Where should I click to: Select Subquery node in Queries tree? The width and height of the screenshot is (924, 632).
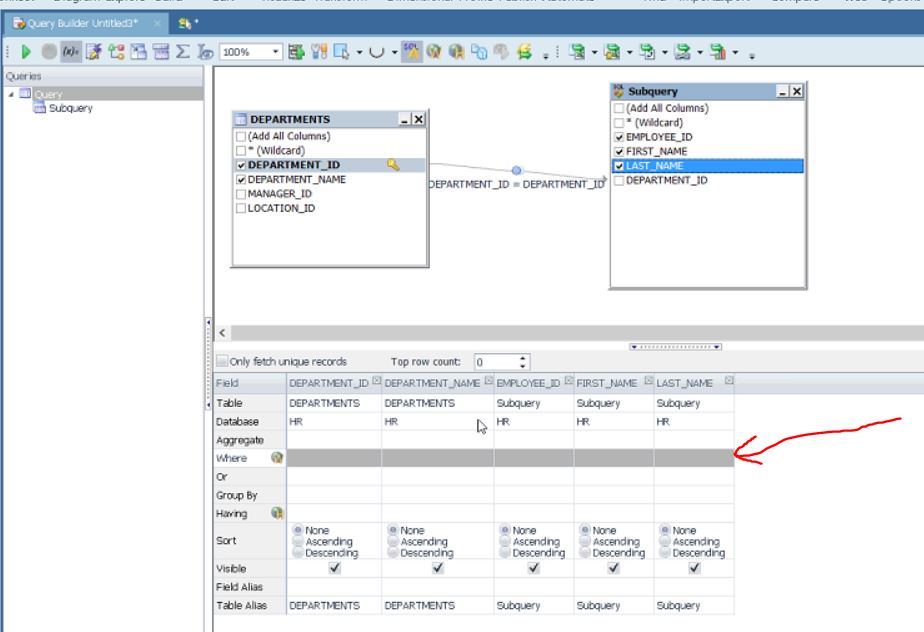tap(71, 108)
